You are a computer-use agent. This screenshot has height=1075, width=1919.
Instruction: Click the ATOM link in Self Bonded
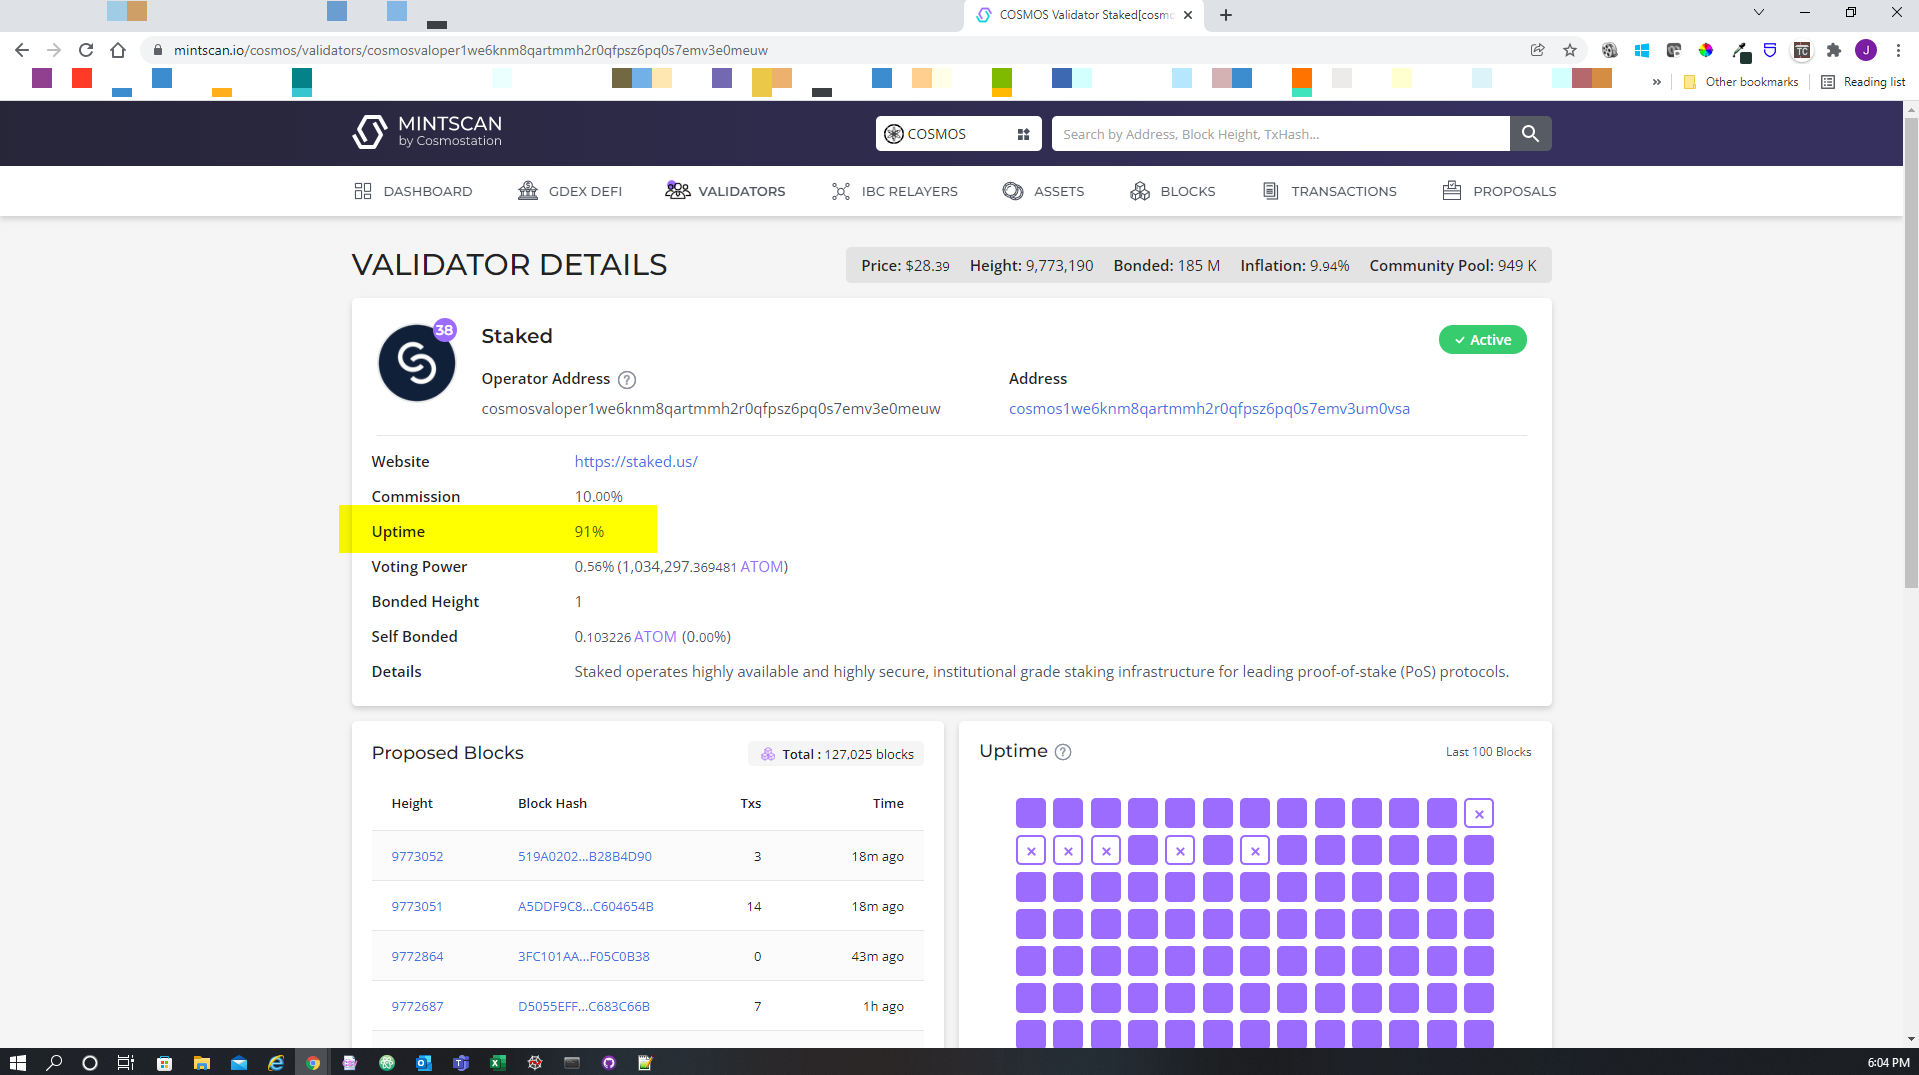coord(655,637)
